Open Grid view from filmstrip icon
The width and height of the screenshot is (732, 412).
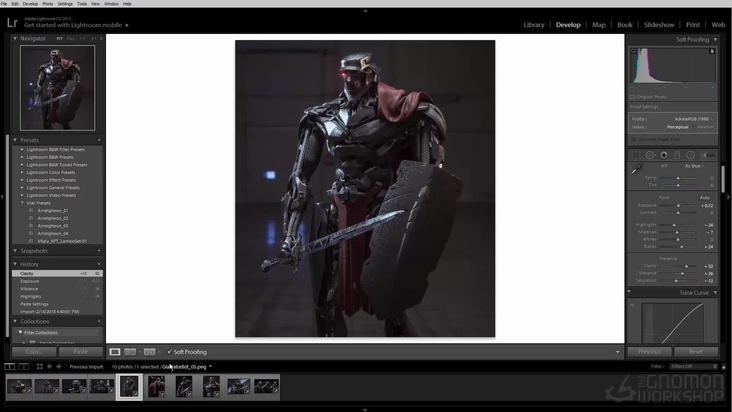coord(40,367)
